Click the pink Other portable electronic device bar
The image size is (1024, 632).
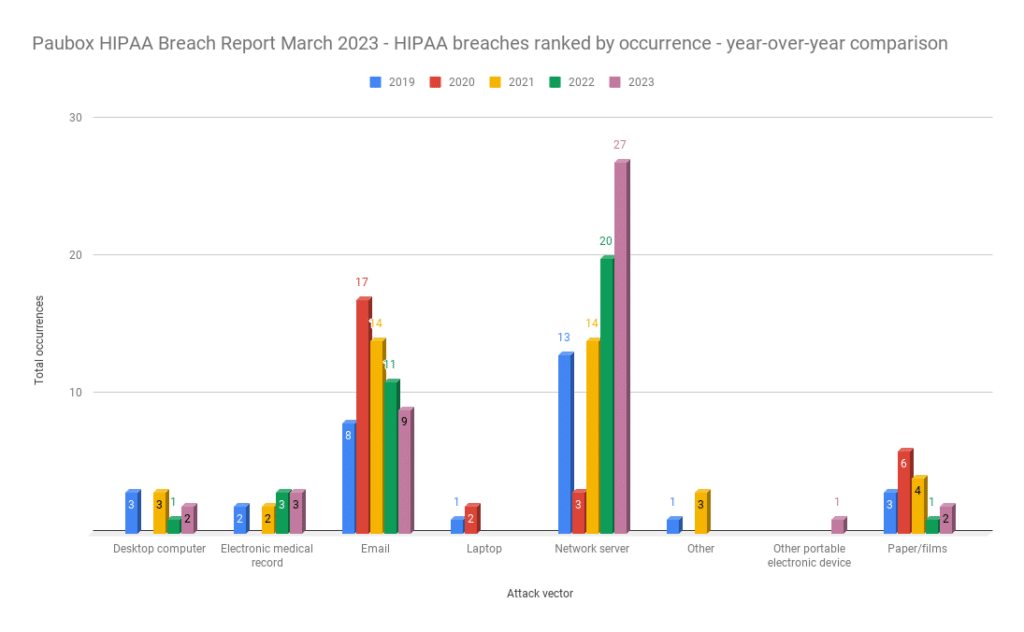[x=838, y=525]
